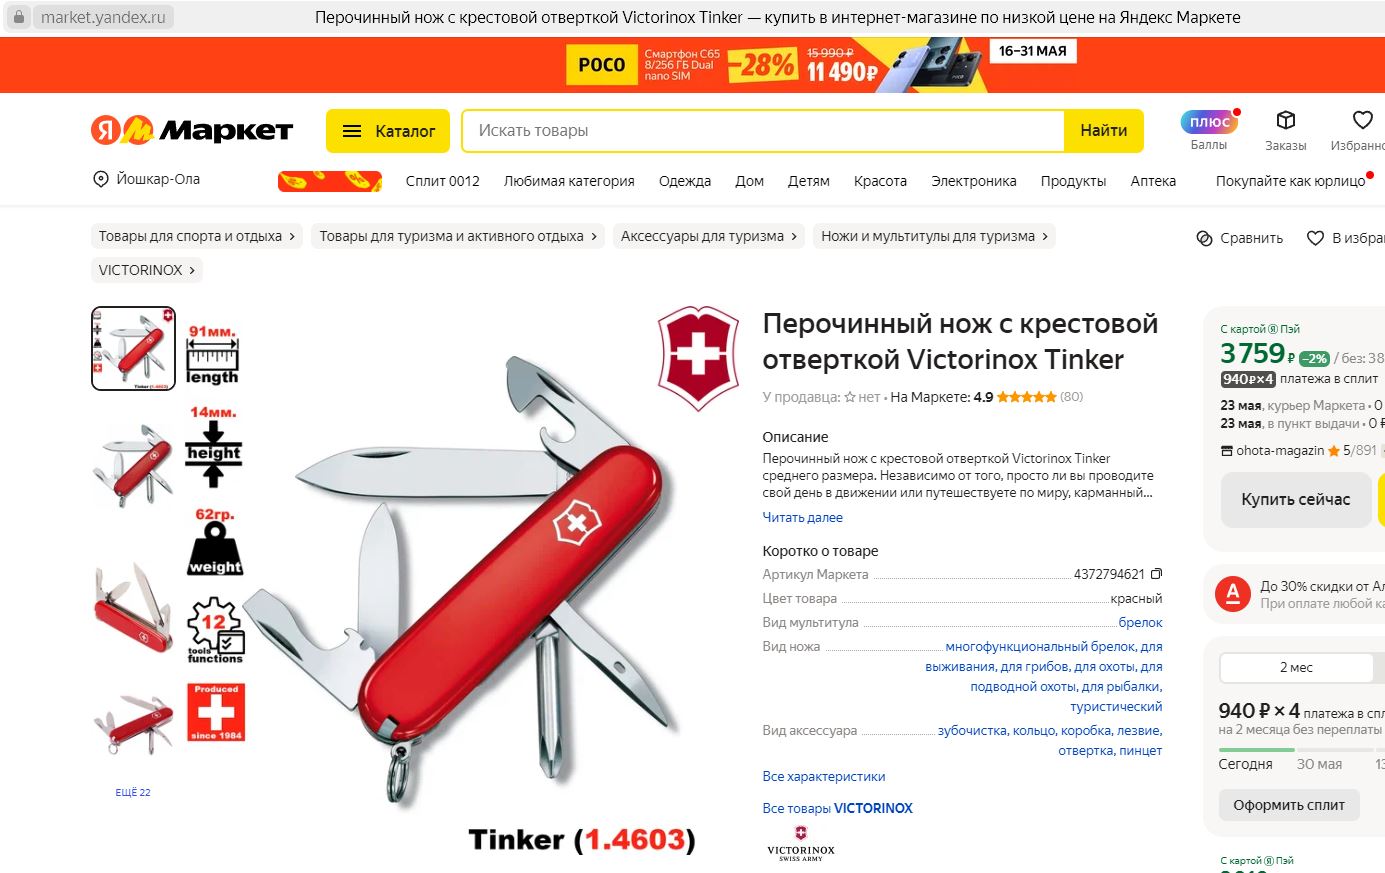Copy the Артикул Маркета number icon
The width and height of the screenshot is (1385, 873).
[1156, 574]
